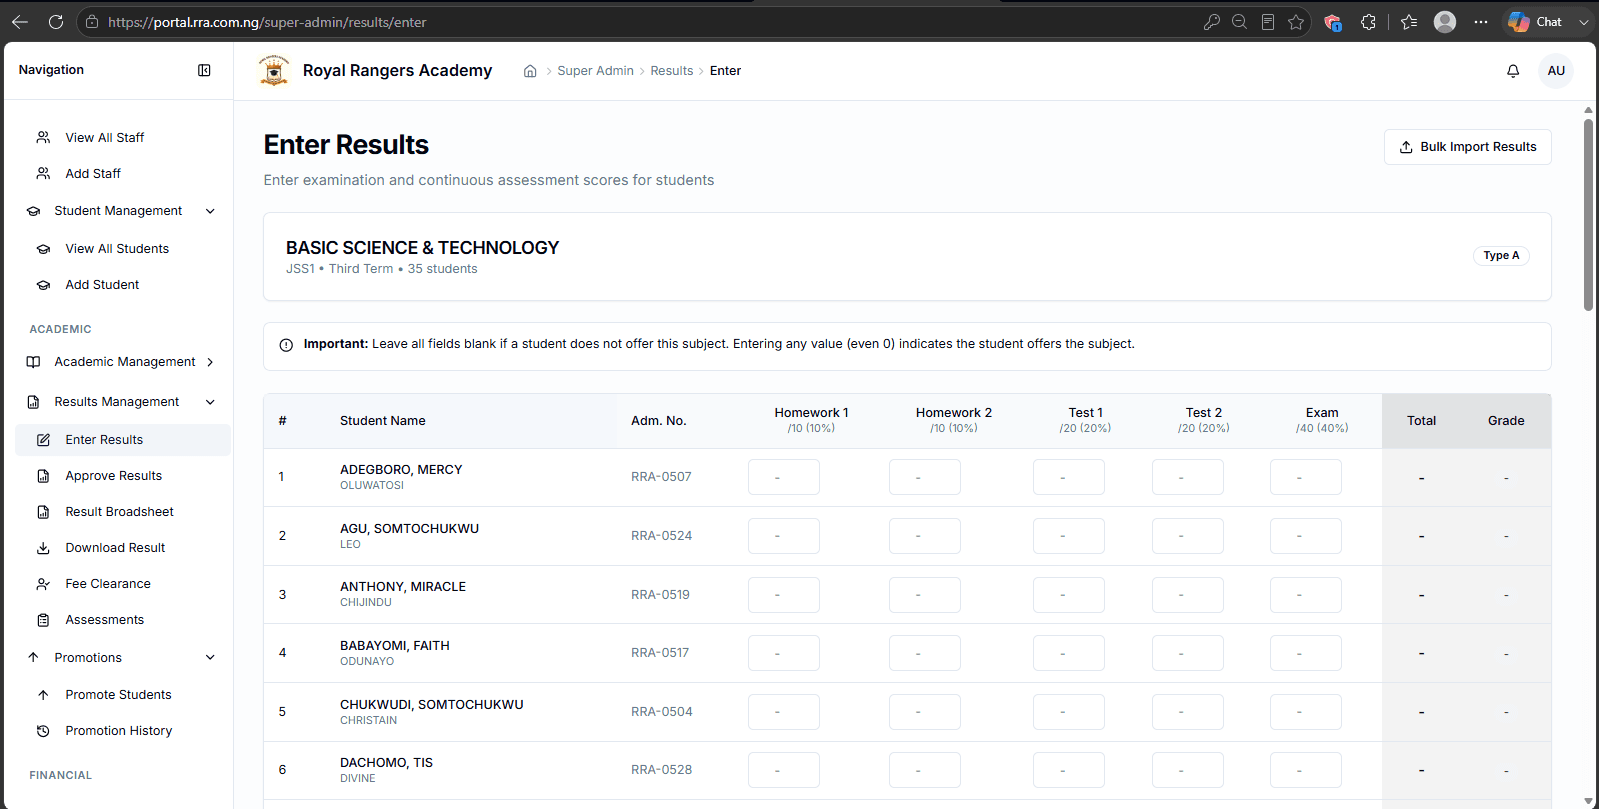
Task: Click Homework 2 field for ADEGBORO, MERCY
Action: click(x=924, y=477)
